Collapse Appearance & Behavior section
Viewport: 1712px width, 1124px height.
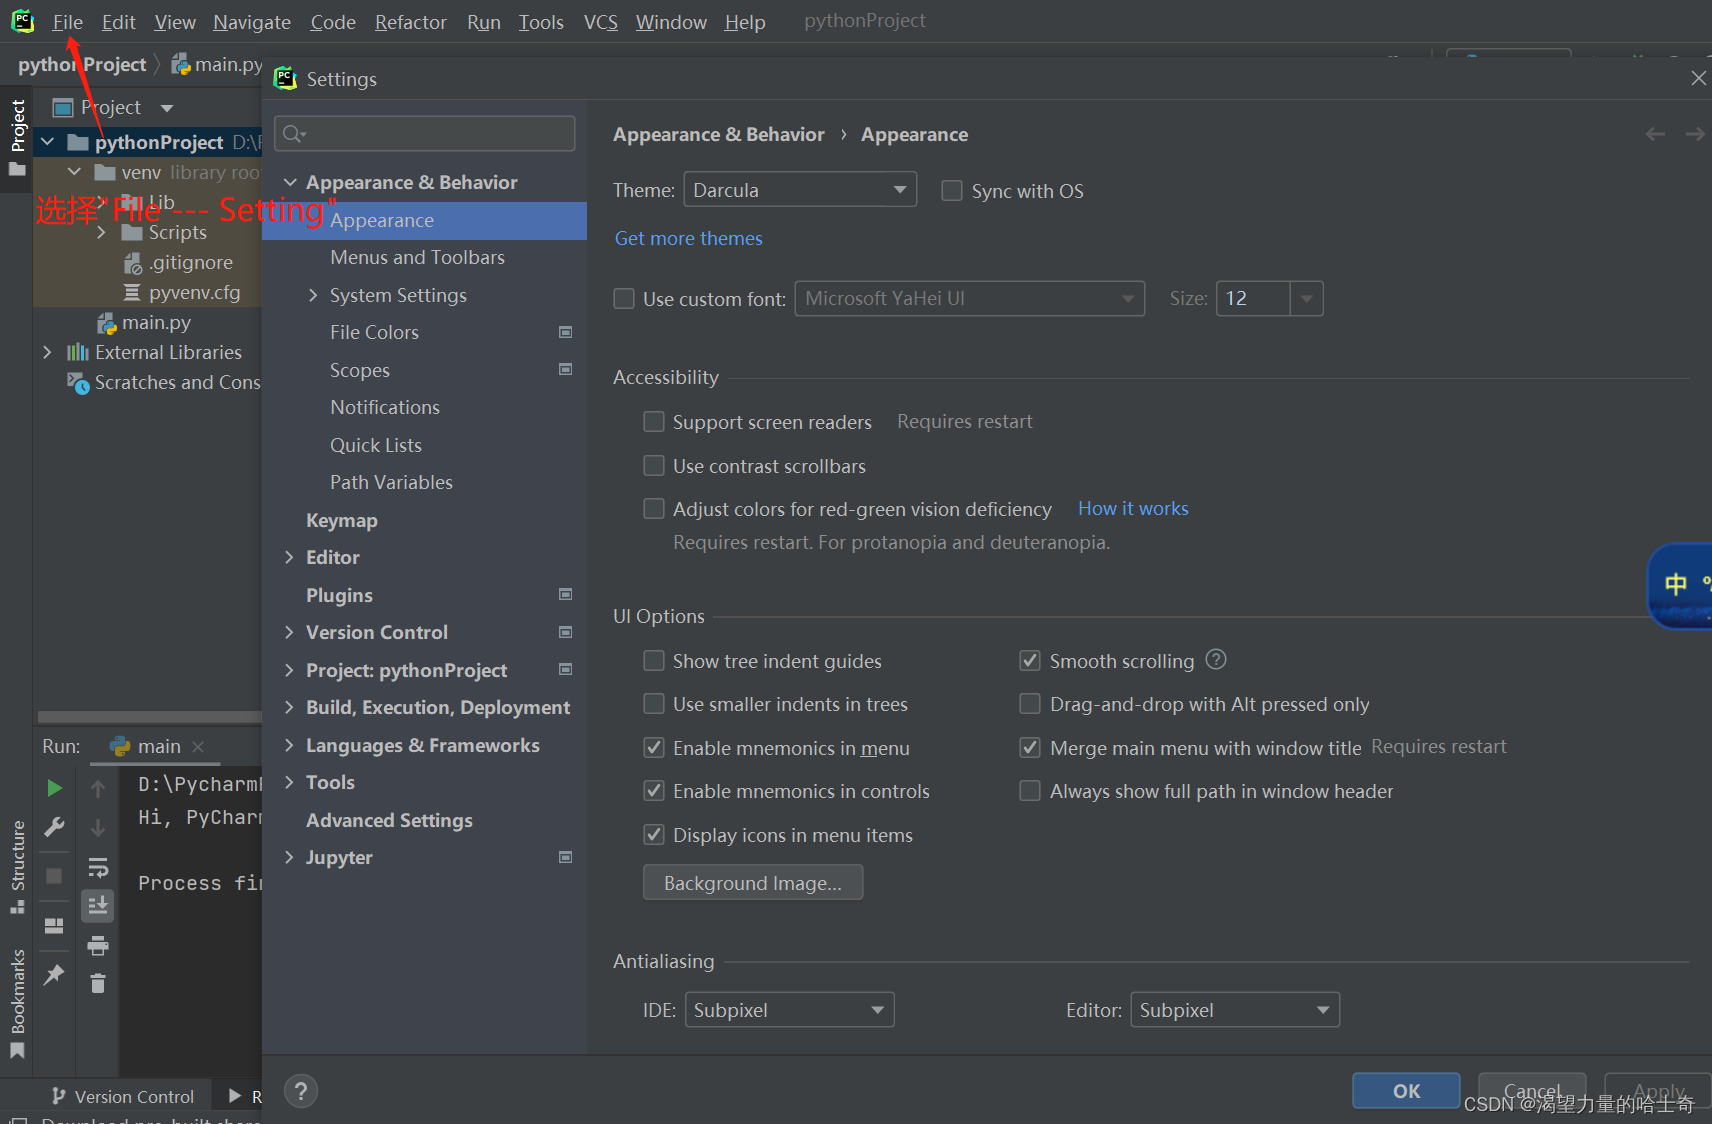[x=290, y=182]
